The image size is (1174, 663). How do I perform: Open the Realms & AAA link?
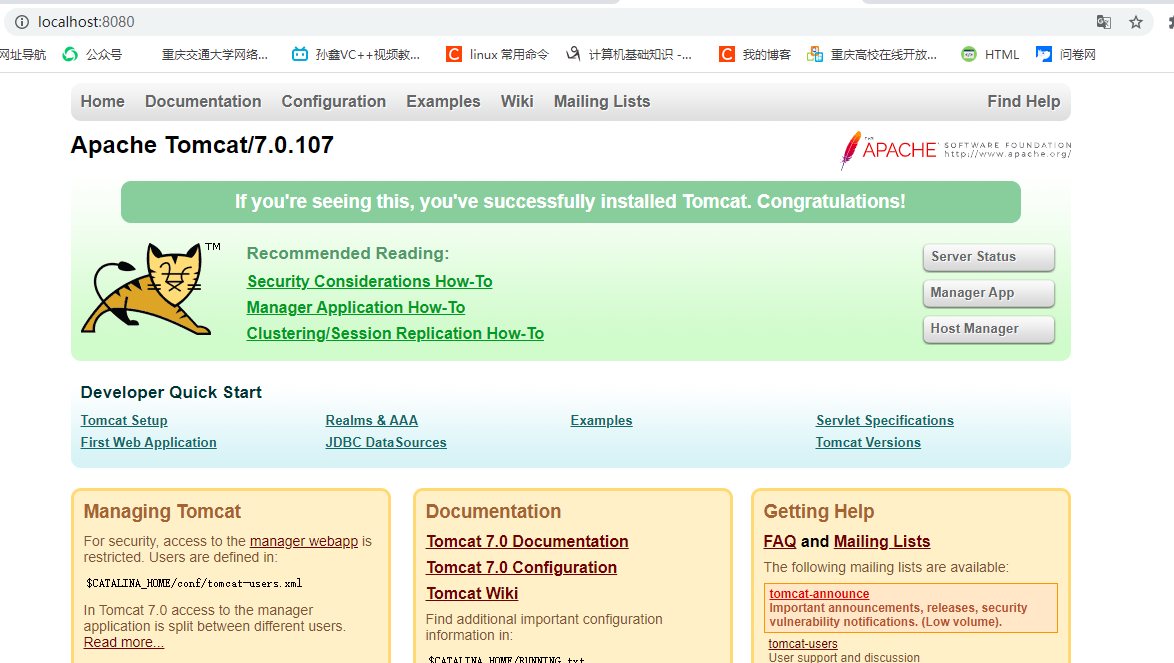point(372,421)
